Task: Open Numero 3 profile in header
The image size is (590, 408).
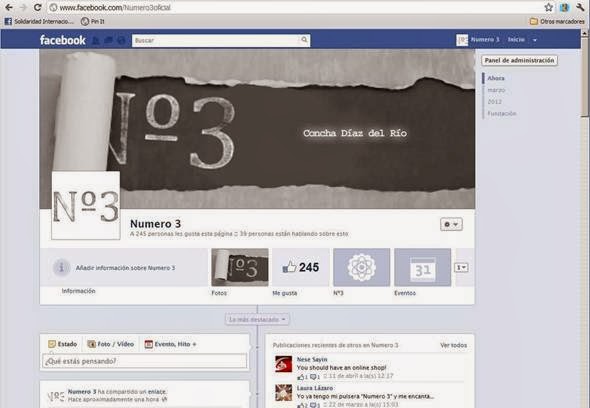Action: click(x=478, y=40)
